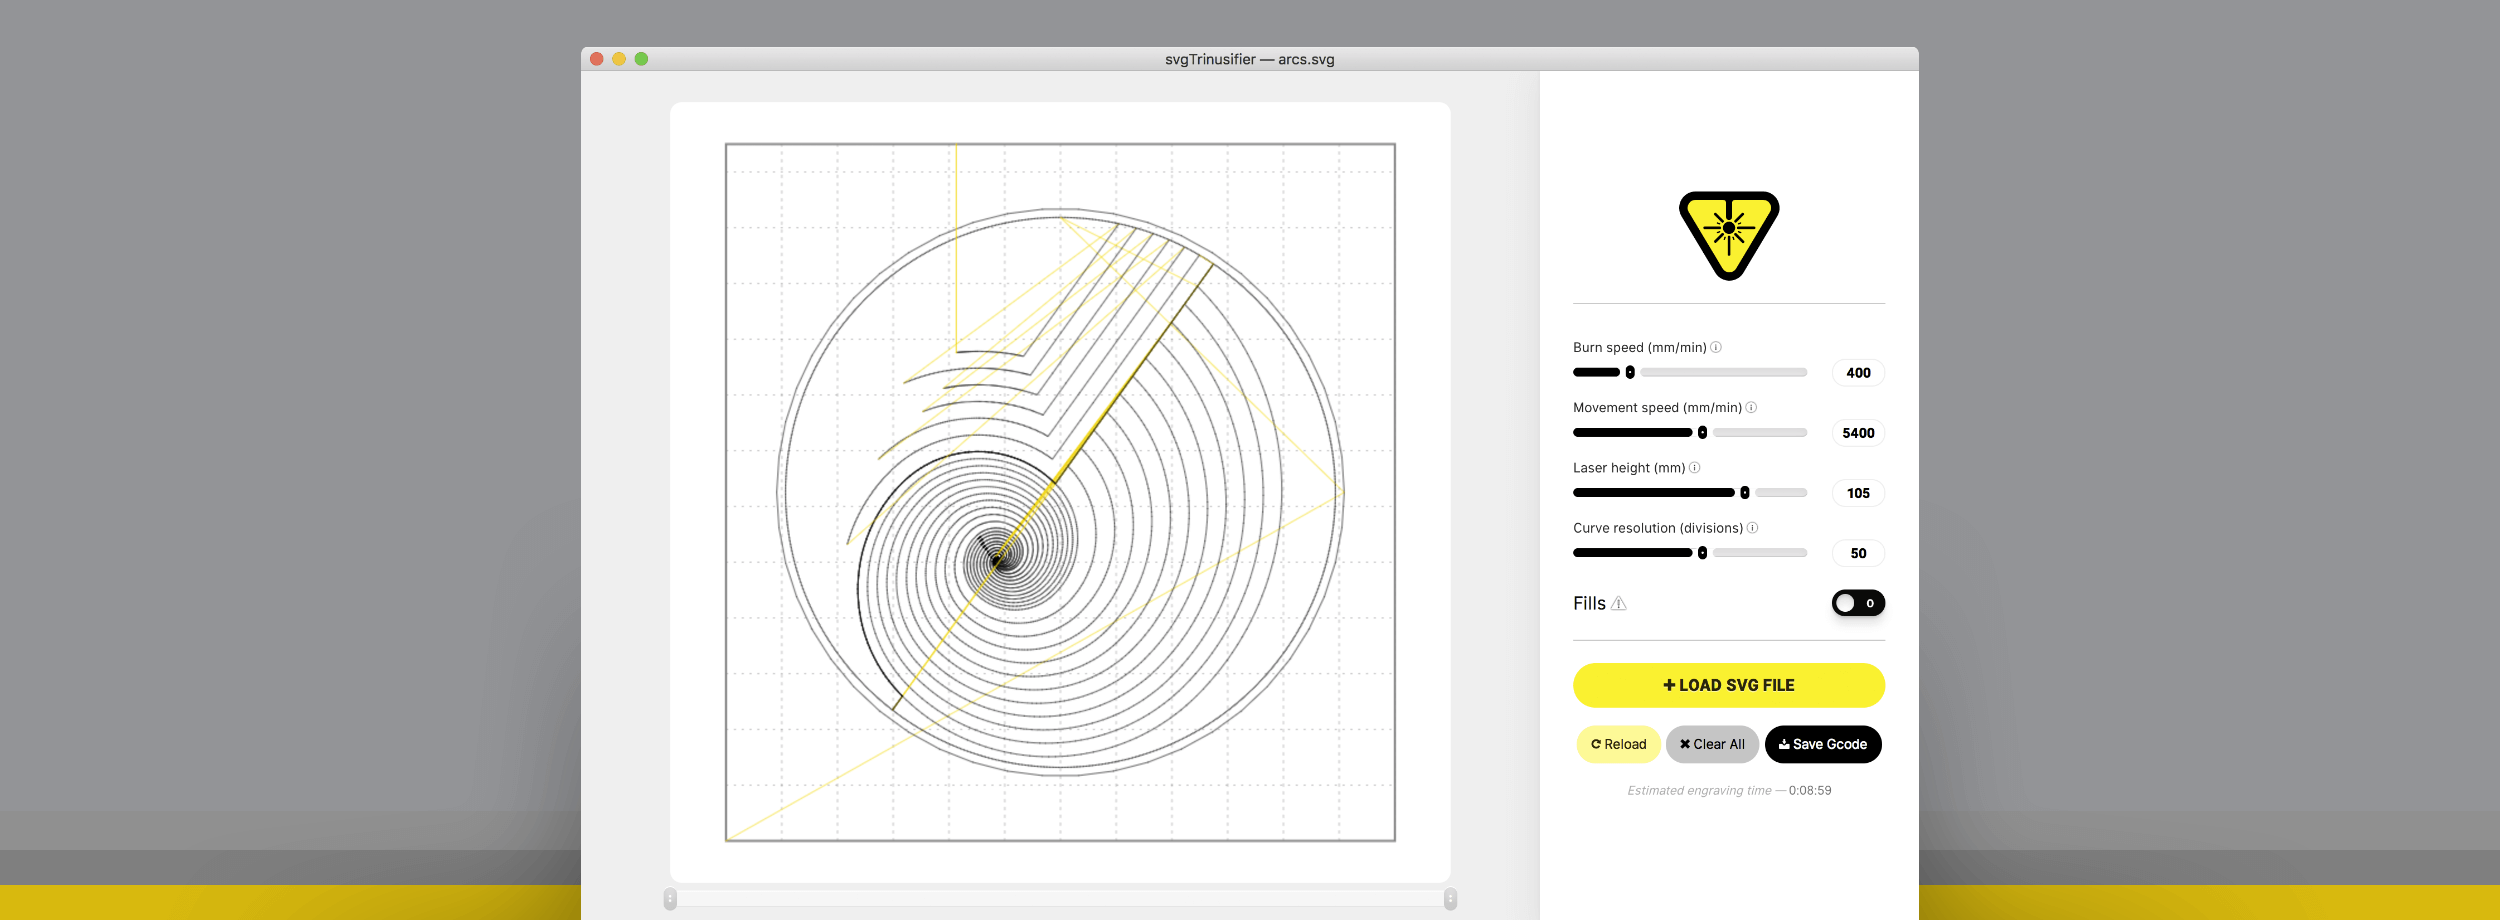Screen dimensions: 2500x920
Task: Click the Curve resolution slider handle
Action: click(x=1702, y=553)
